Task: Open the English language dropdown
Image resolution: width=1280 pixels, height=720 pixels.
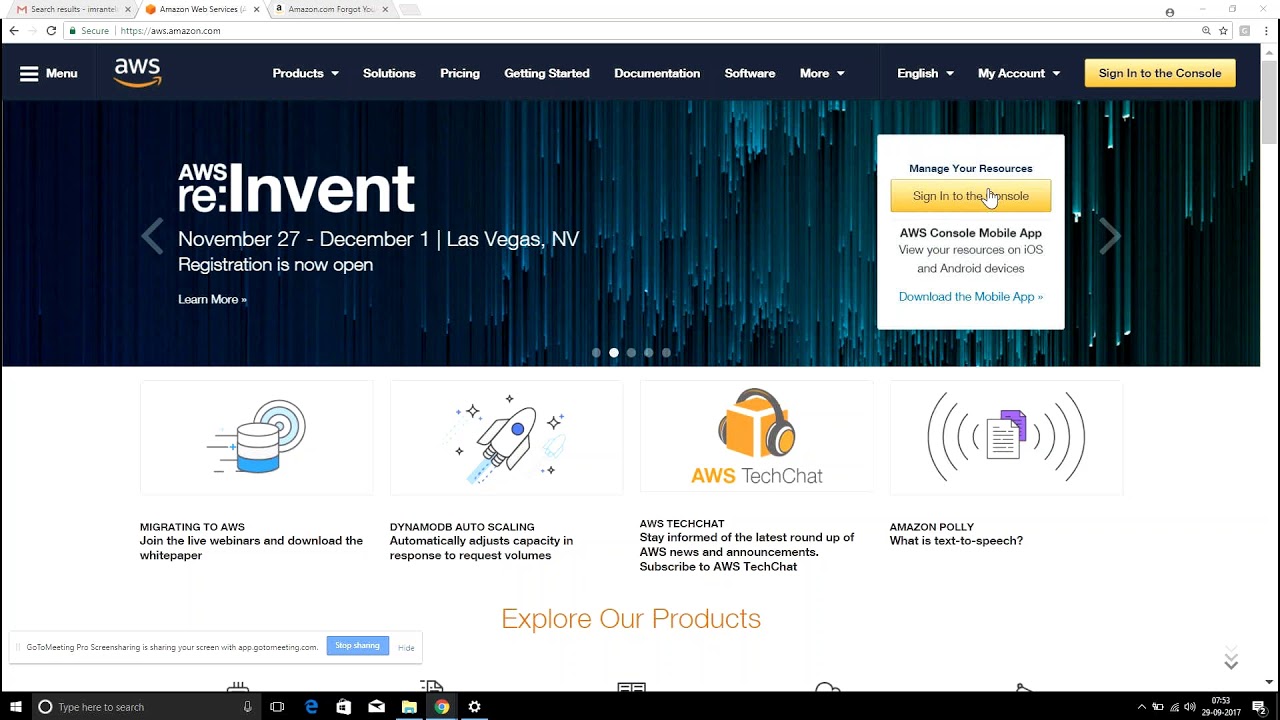Action: click(x=925, y=73)
